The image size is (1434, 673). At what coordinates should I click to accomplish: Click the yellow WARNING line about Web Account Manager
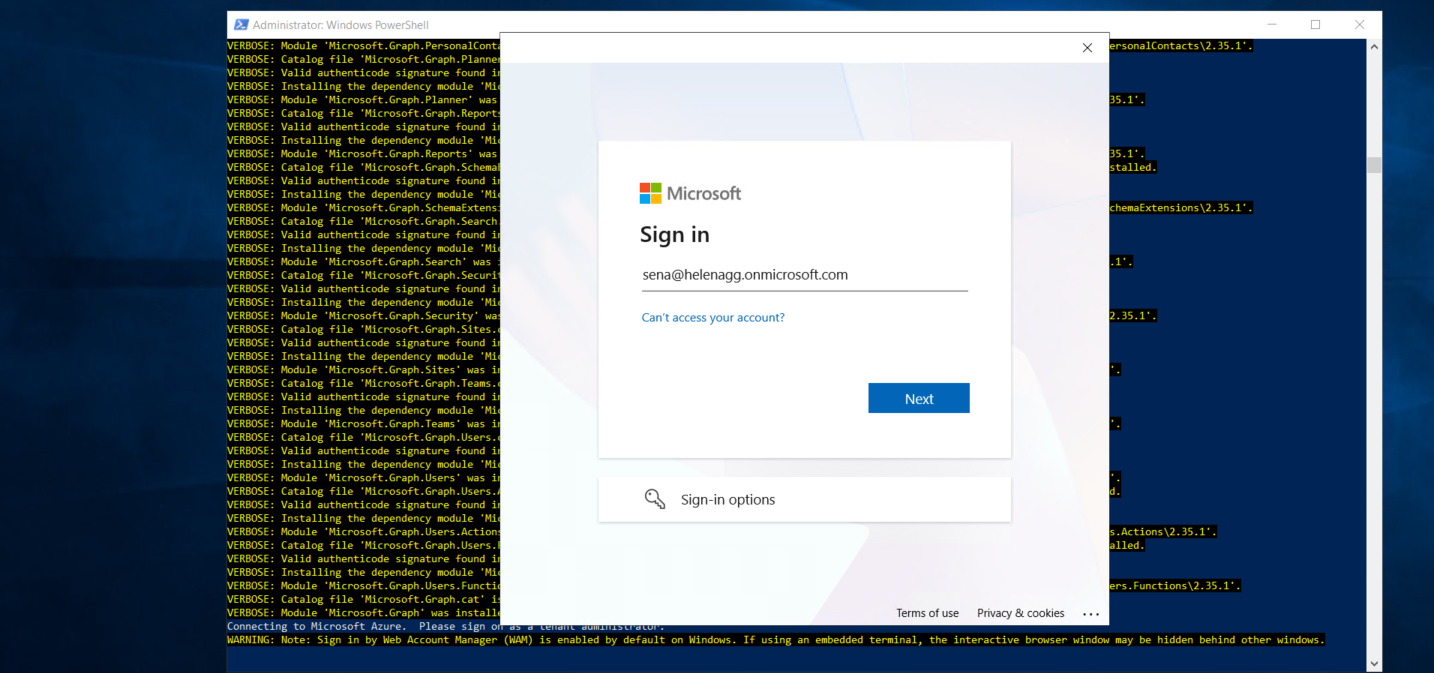(775, 640)
